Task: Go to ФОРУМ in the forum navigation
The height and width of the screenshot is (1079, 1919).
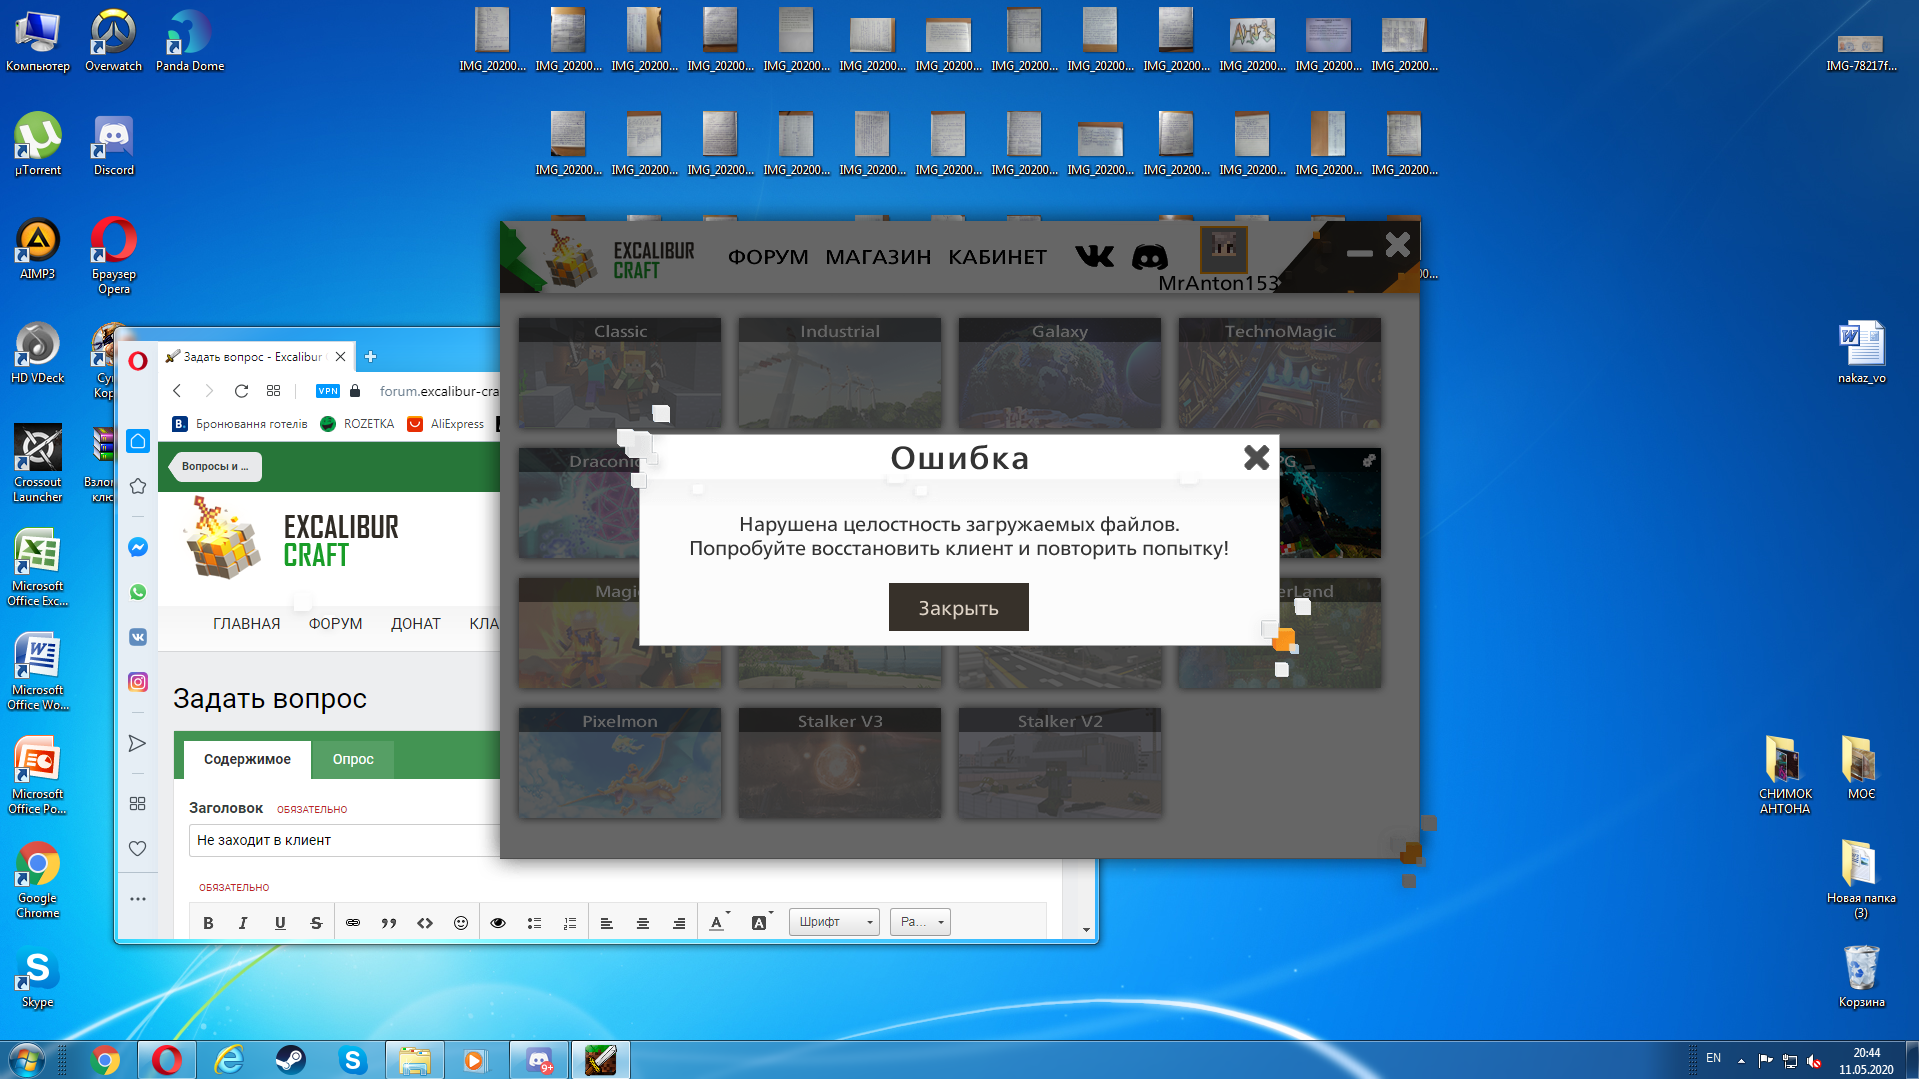Action: tap(335, 624)
